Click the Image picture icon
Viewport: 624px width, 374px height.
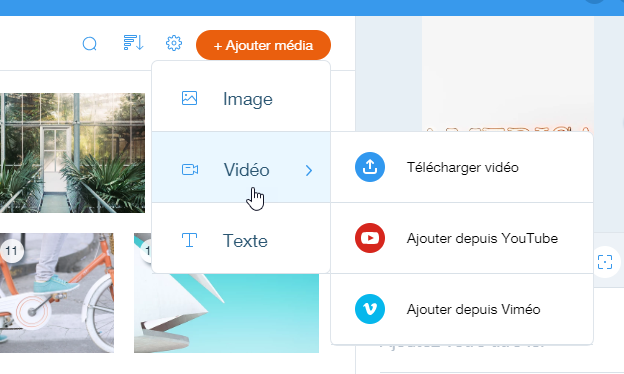coord(189,98)
